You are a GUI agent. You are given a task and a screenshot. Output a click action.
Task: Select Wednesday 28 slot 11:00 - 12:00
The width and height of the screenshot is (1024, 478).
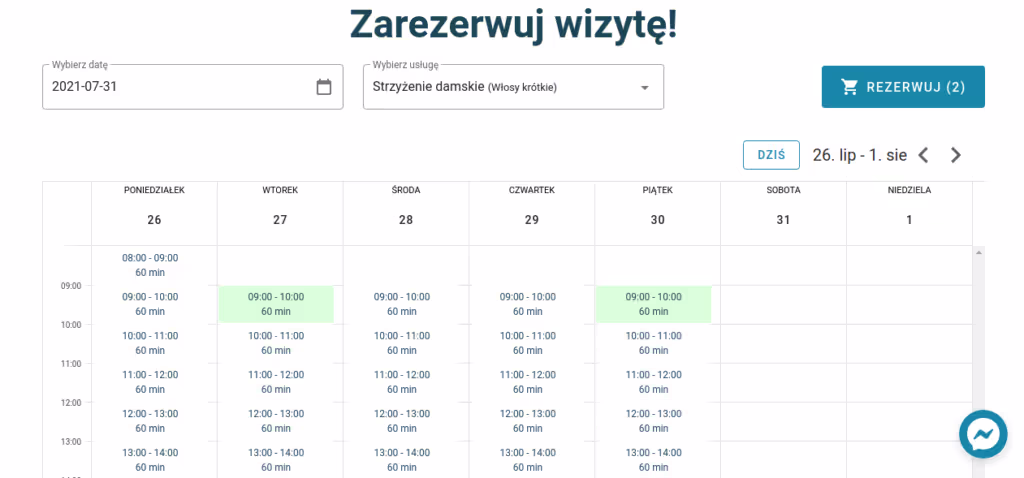coord(402,382)
